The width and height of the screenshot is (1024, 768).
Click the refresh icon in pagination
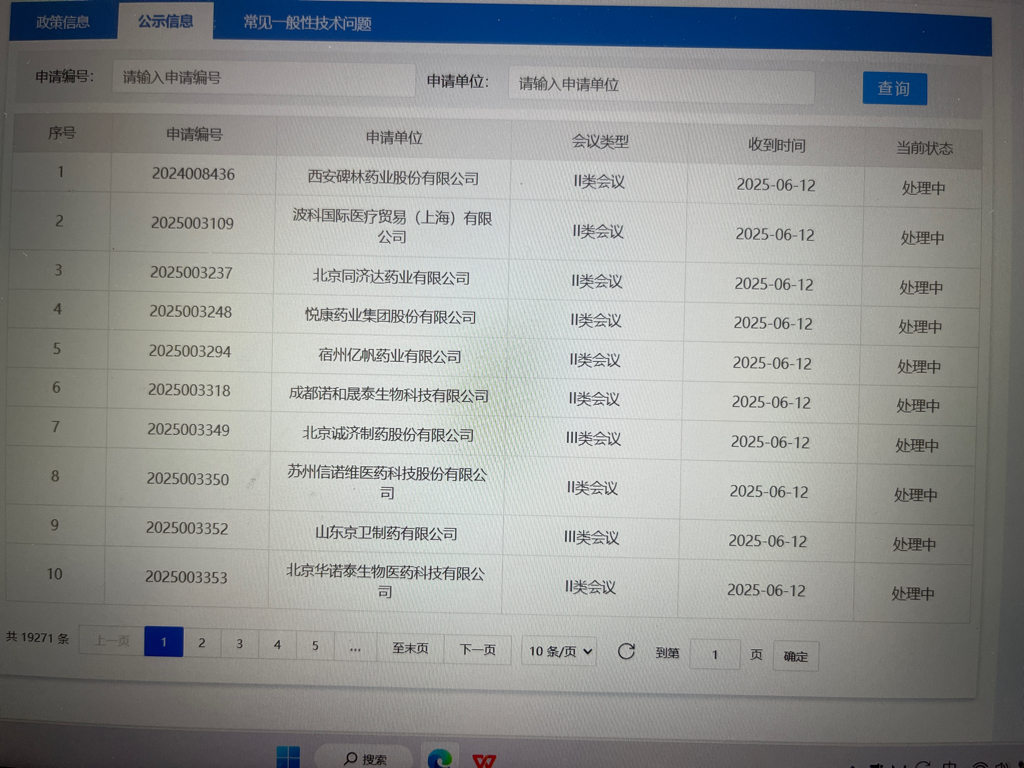(626, 651)
